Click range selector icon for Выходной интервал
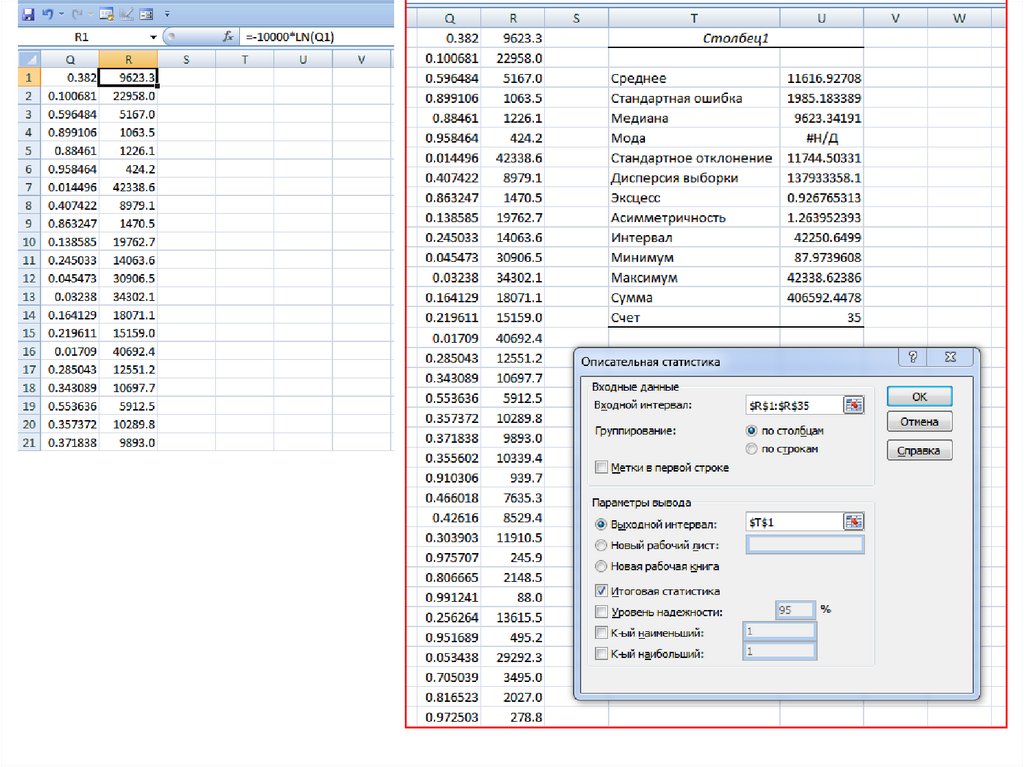 pos(853,522)
